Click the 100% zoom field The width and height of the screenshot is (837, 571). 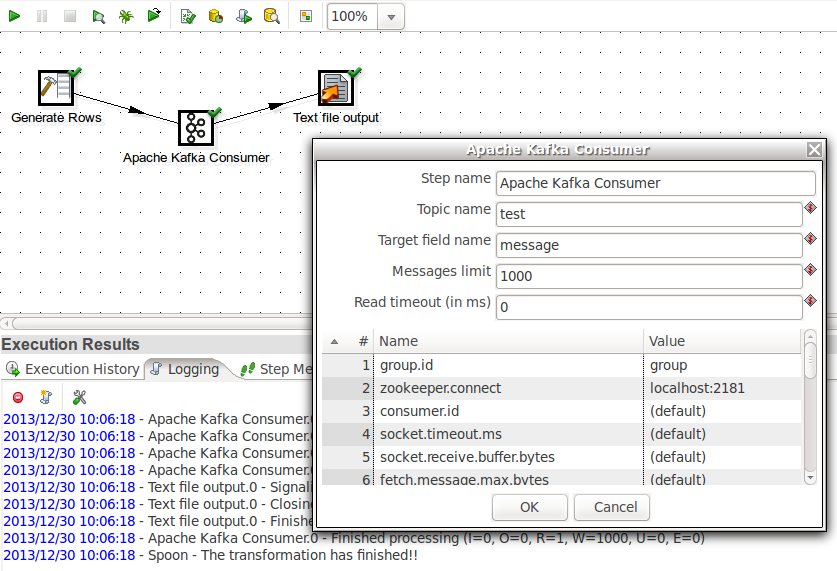click(352, 17)
